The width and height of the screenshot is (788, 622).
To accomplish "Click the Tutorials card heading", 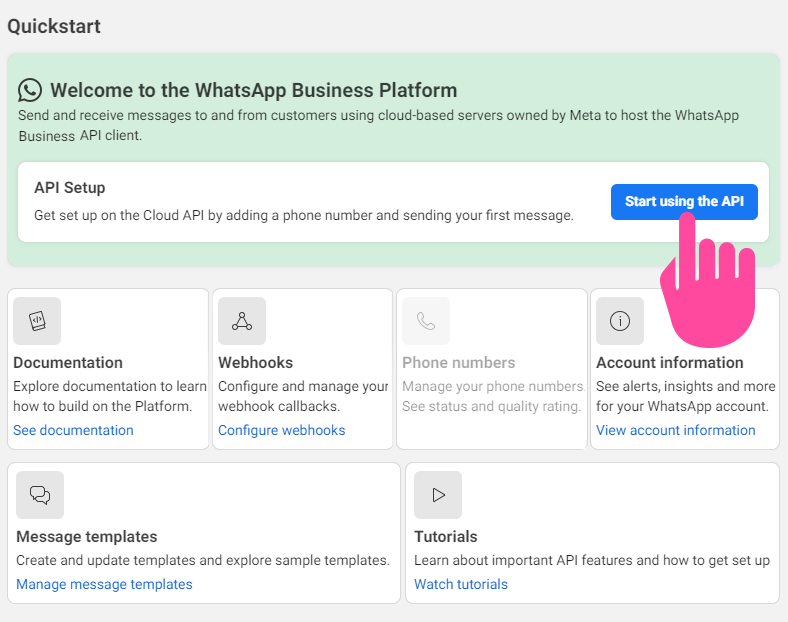I will point(446,537).
